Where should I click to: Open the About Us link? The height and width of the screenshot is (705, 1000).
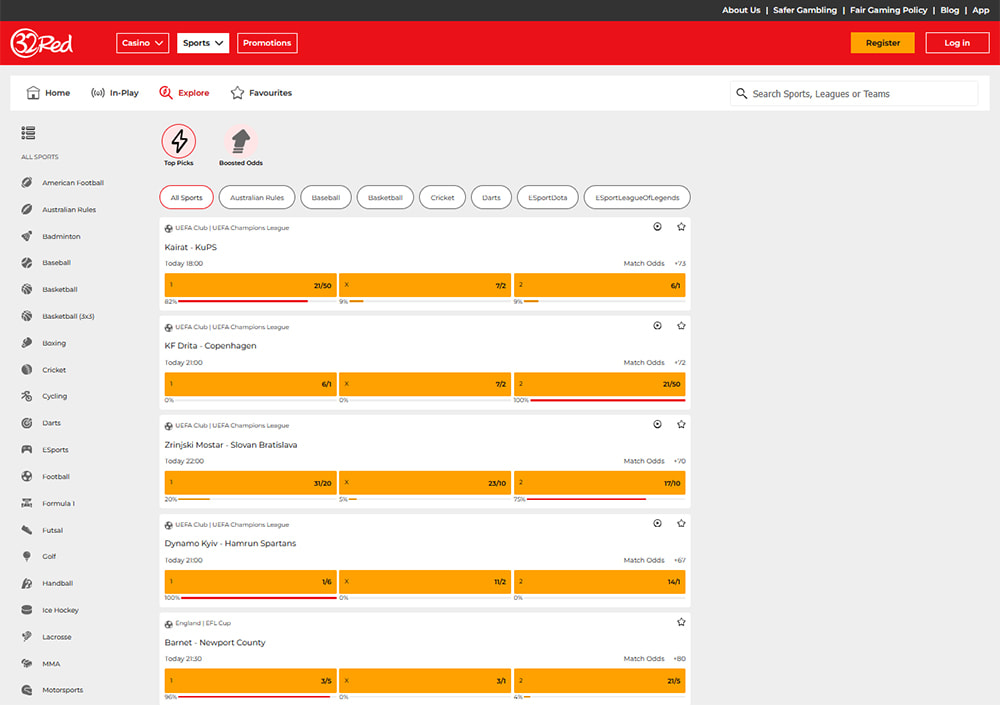coord(741,10)
